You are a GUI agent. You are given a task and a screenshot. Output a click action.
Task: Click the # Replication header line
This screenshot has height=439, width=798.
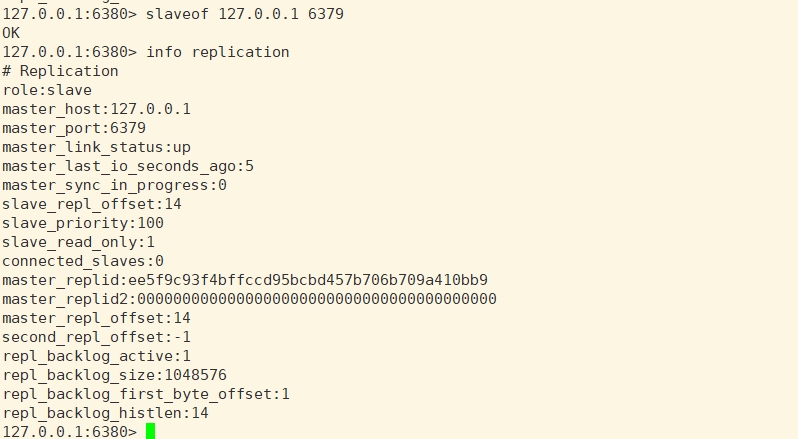pos(60,71)
